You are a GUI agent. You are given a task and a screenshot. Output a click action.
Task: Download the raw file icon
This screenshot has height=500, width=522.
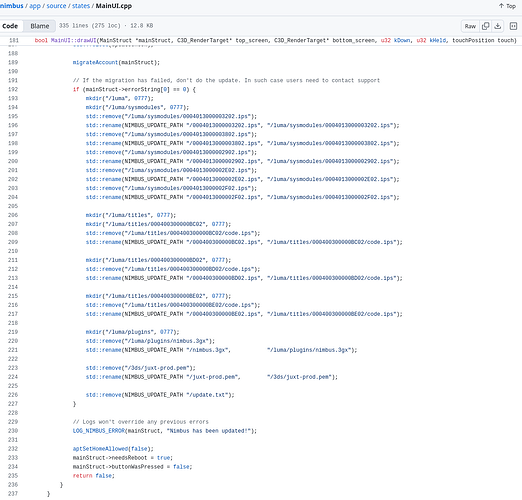(x=498, y=26)
